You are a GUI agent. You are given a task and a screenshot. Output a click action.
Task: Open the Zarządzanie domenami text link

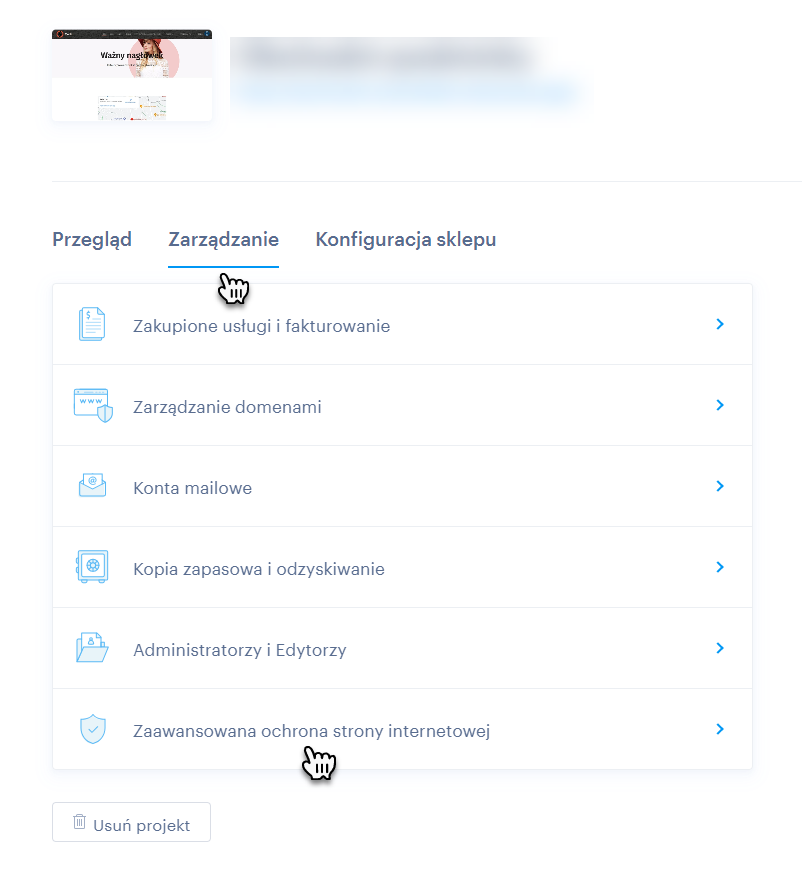(x=227, y=407)
